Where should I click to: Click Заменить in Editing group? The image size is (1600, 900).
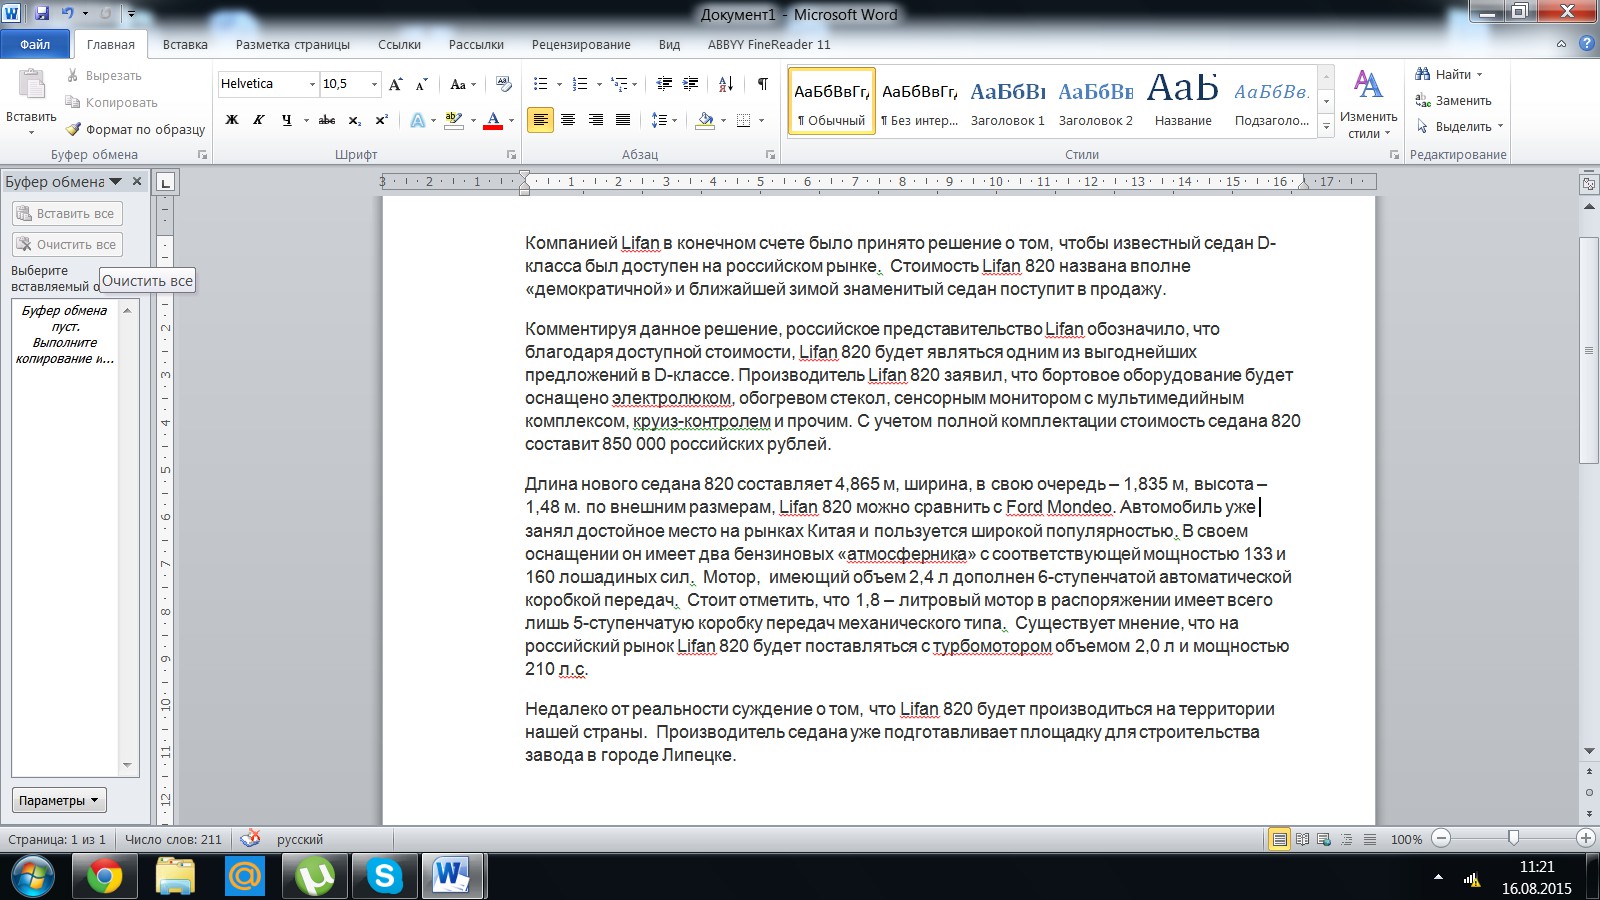(1454, 100)
